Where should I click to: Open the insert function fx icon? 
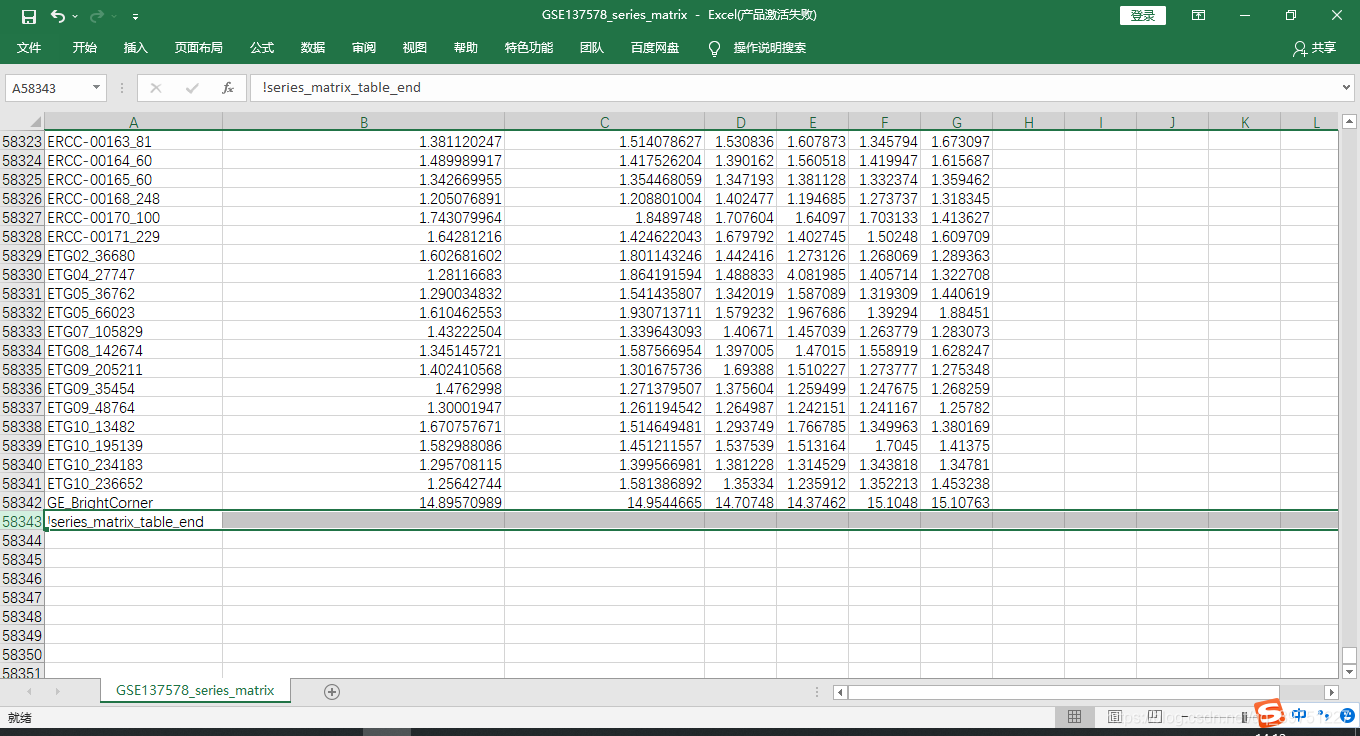pyautogui.click(x=228, y=88)
